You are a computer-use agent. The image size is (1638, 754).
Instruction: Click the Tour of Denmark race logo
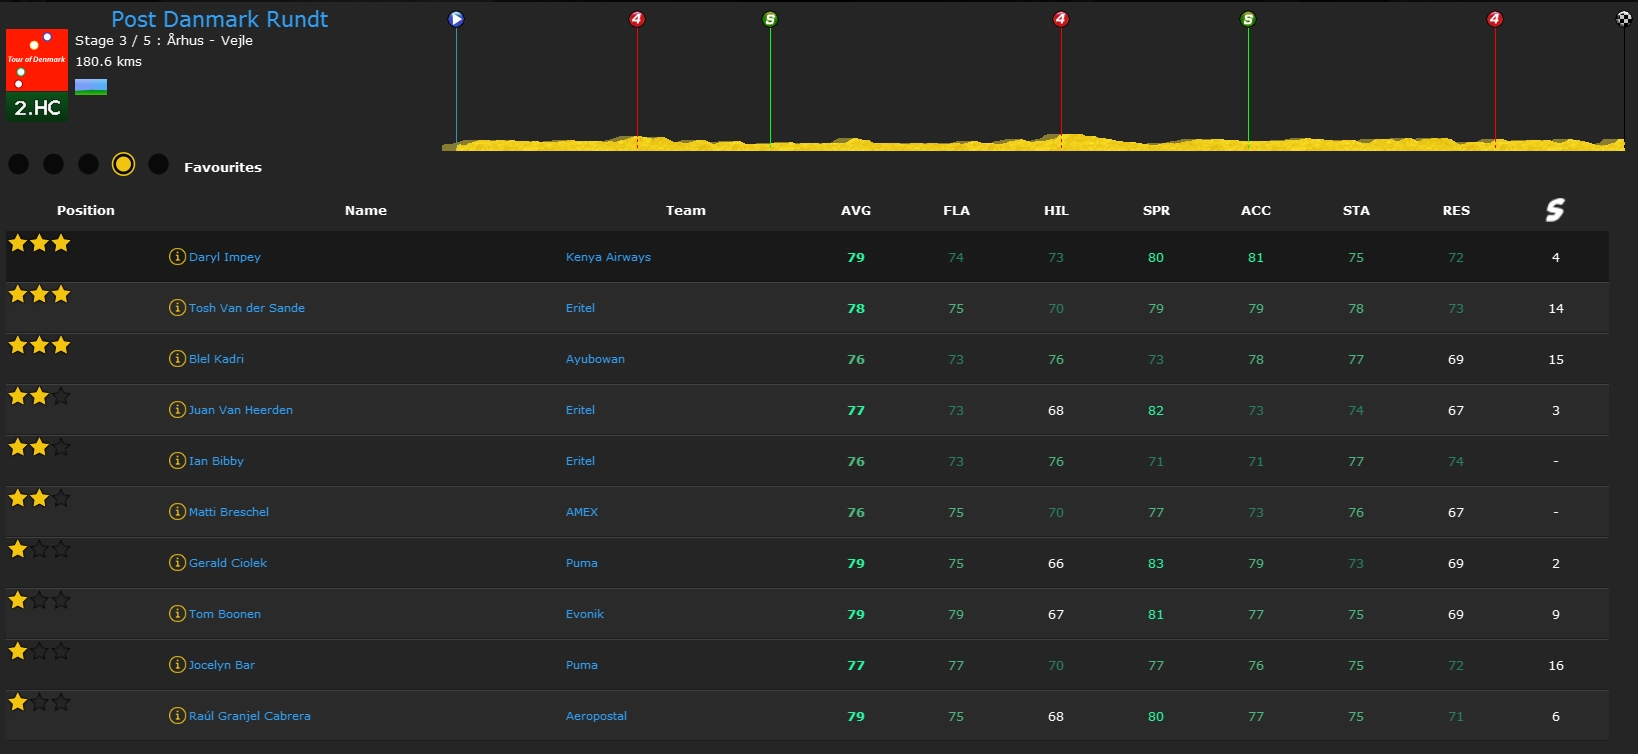pos(37,60)
